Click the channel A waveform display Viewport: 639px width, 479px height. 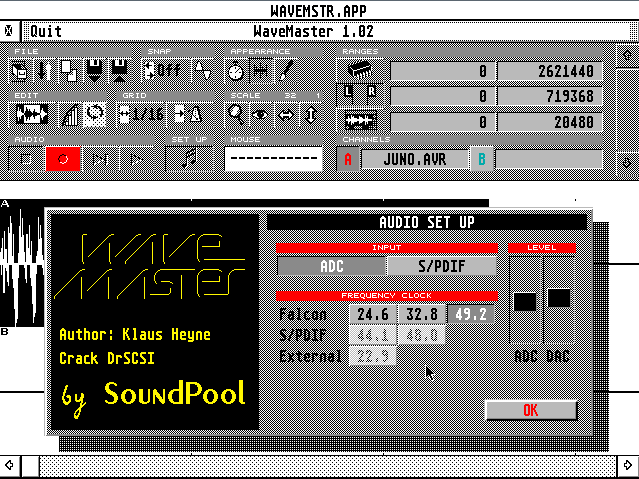(22, 264)
